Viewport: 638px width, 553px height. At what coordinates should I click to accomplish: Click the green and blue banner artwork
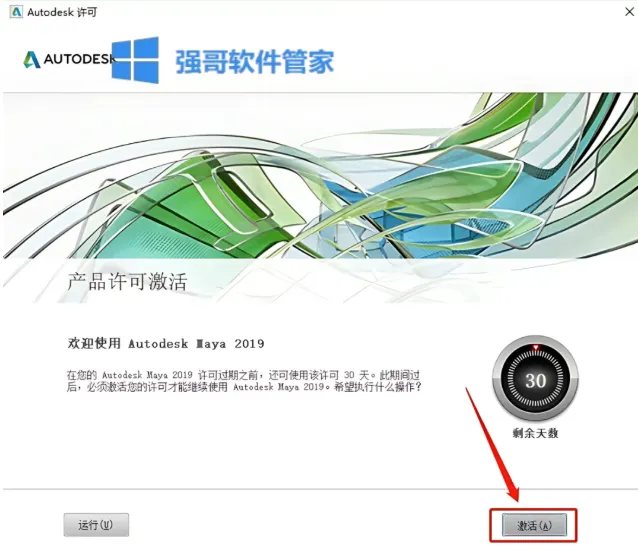(320, 176)
